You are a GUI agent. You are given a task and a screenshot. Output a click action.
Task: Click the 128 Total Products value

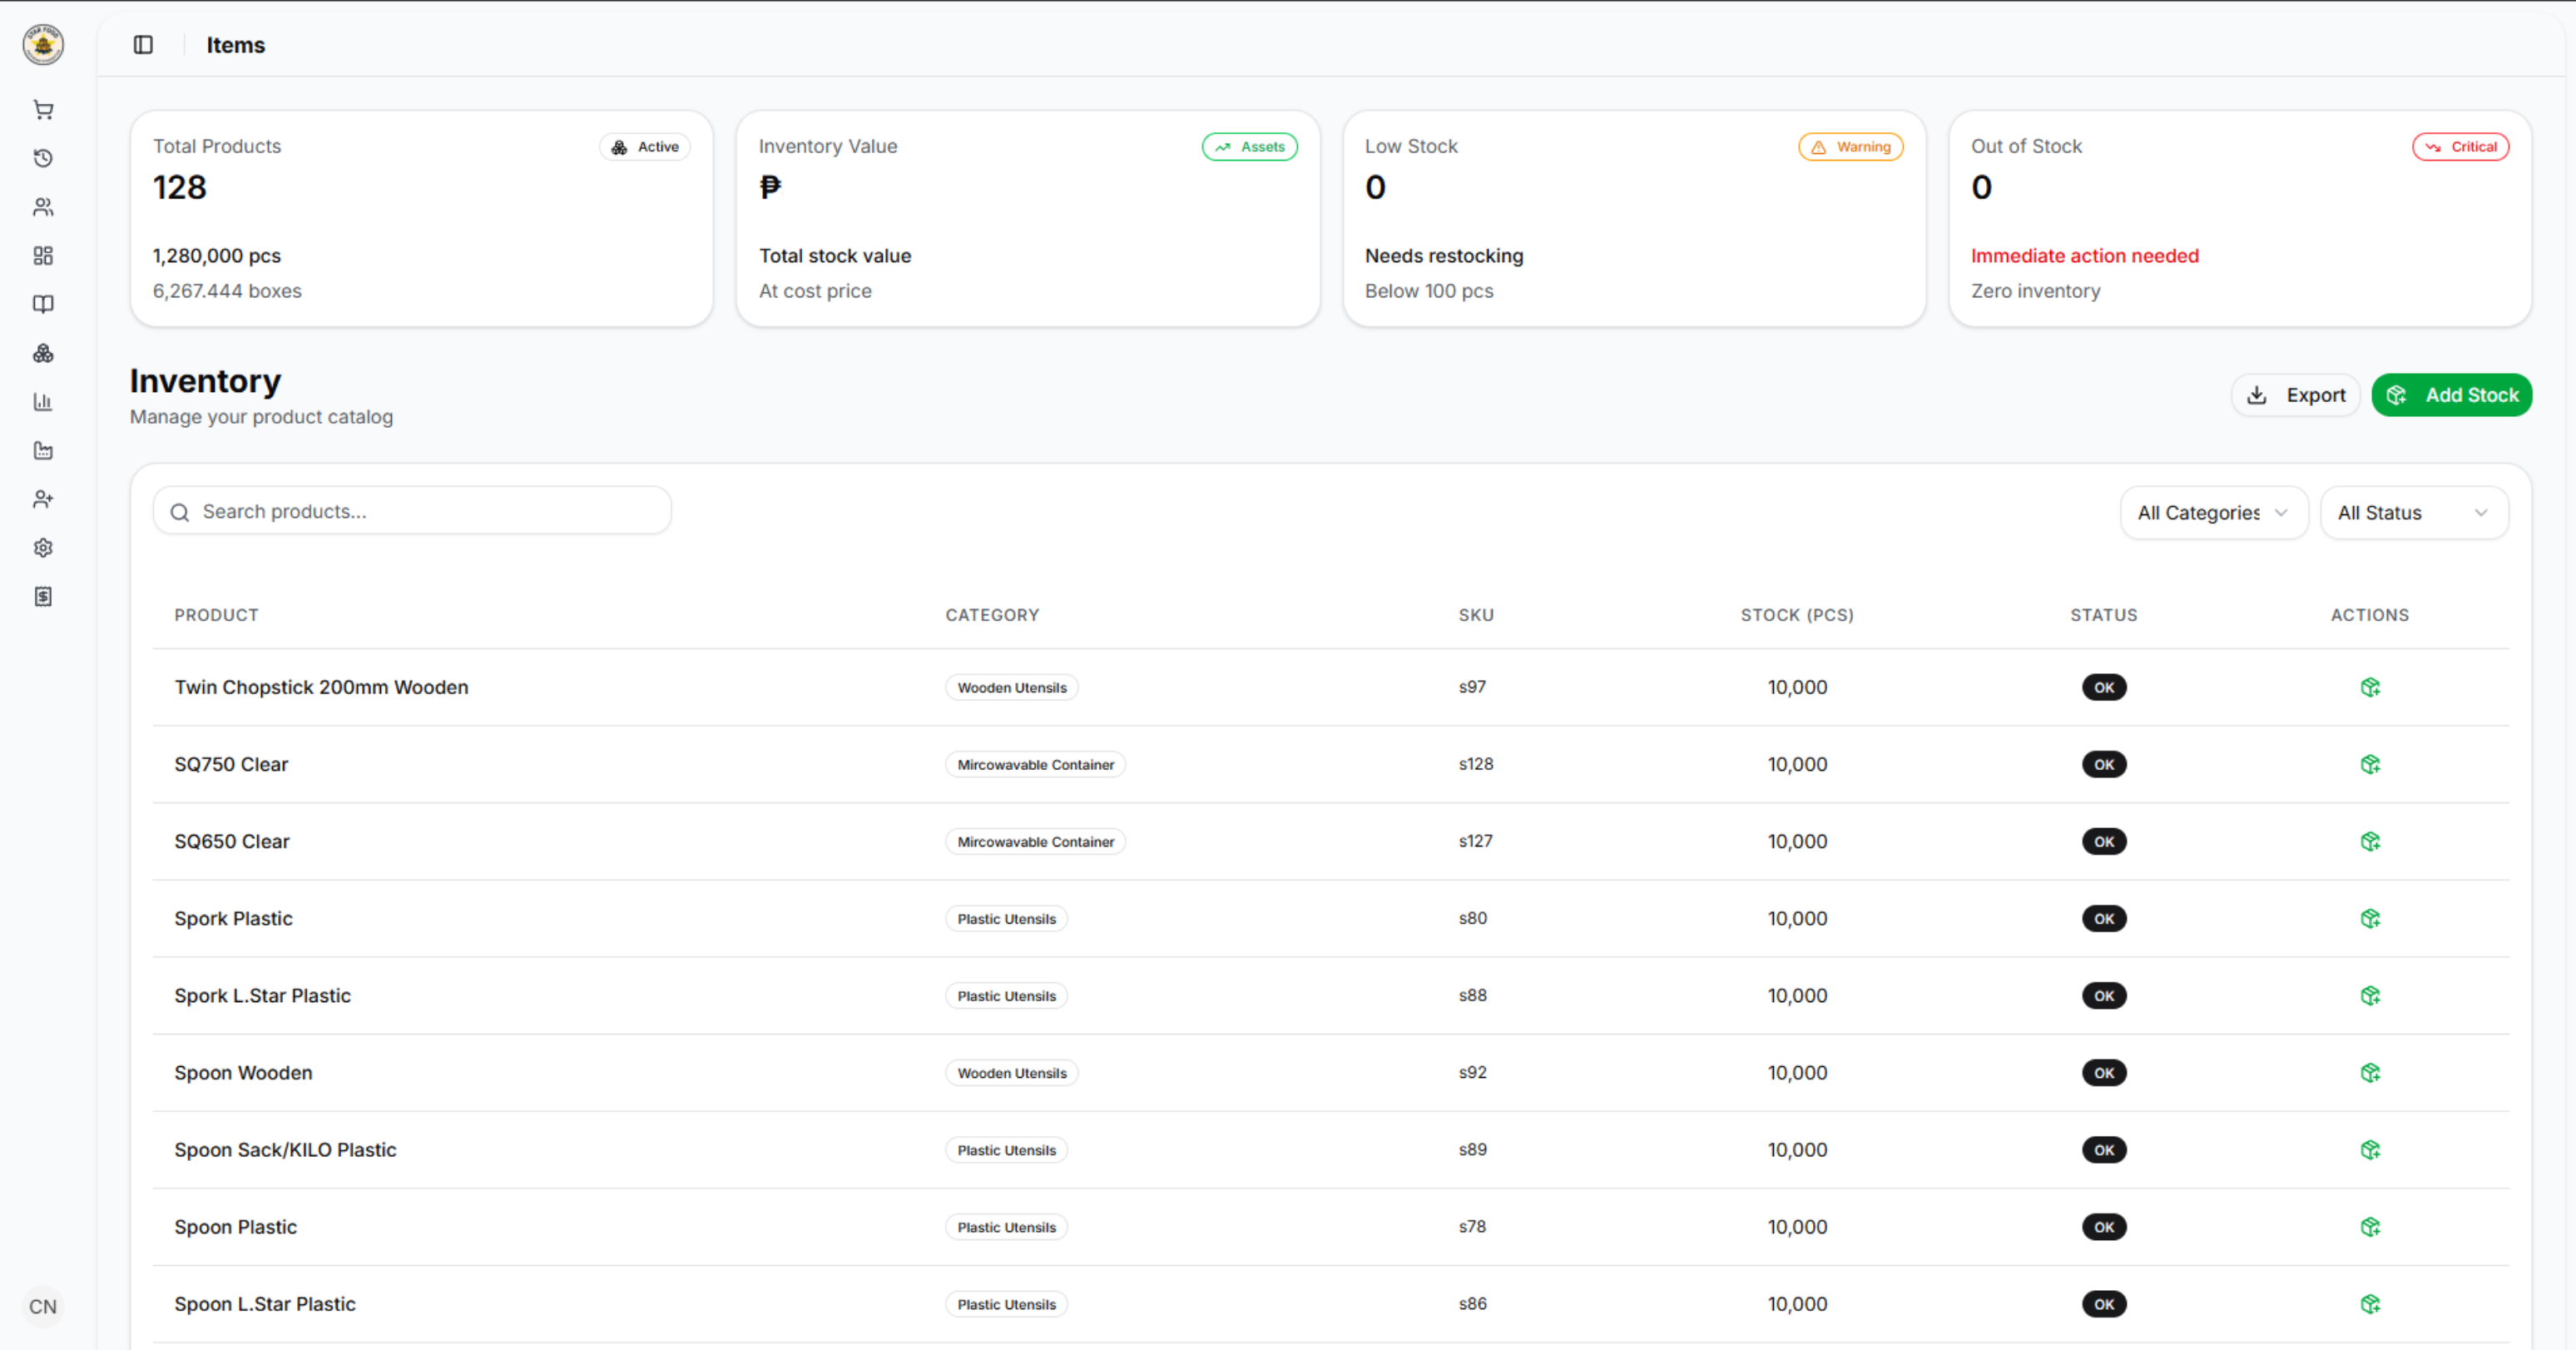click(x=180, y=187)
